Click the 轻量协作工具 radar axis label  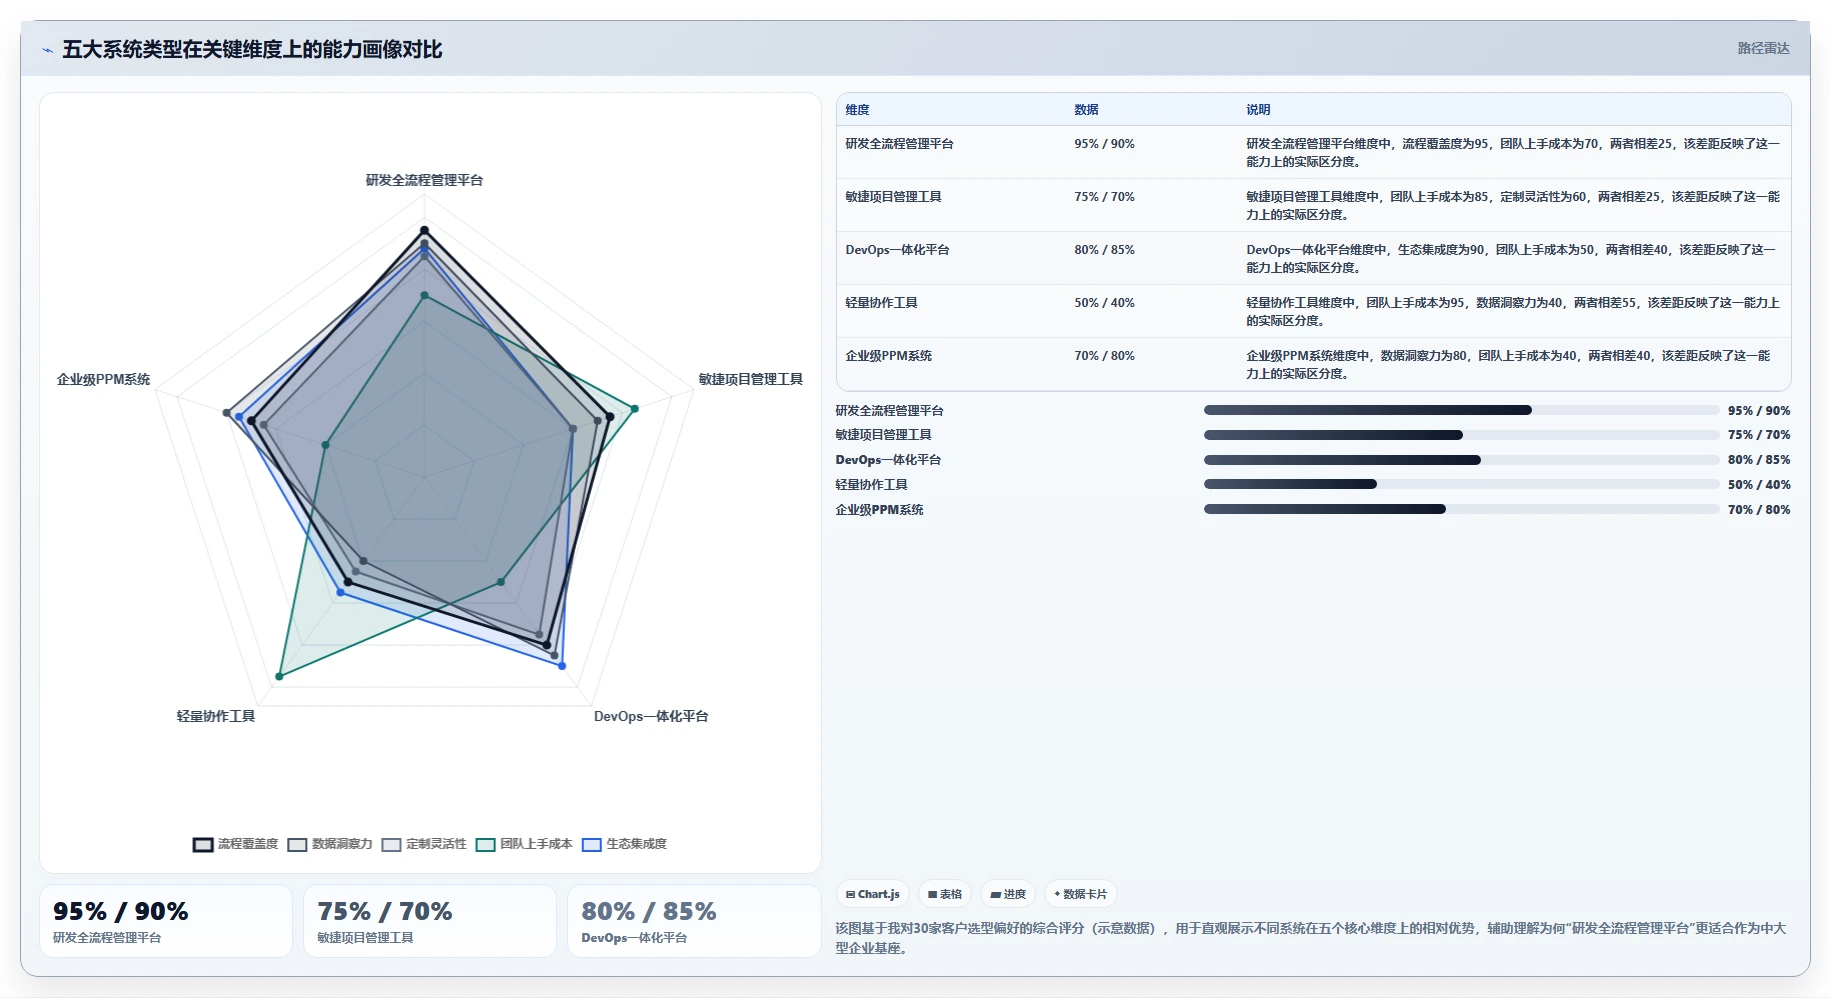(x=216, y=716)
